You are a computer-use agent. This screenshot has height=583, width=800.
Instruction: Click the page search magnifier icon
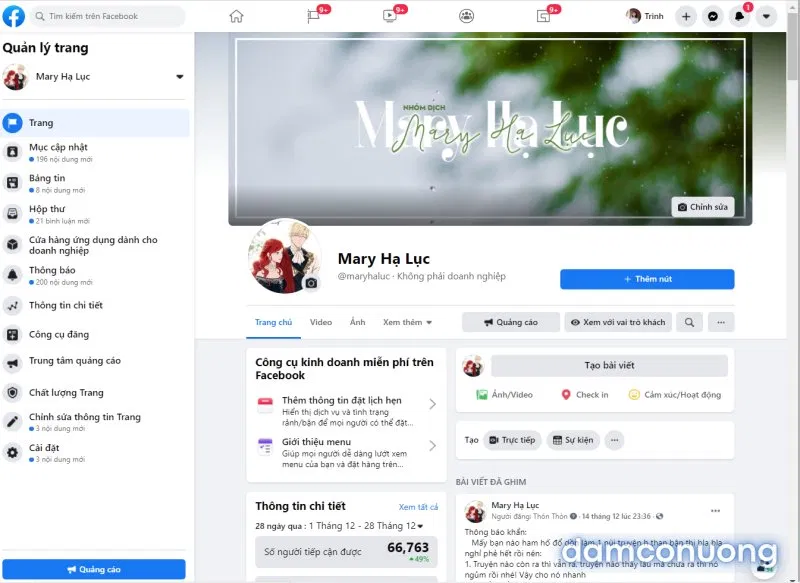click(x=689, y=322)
